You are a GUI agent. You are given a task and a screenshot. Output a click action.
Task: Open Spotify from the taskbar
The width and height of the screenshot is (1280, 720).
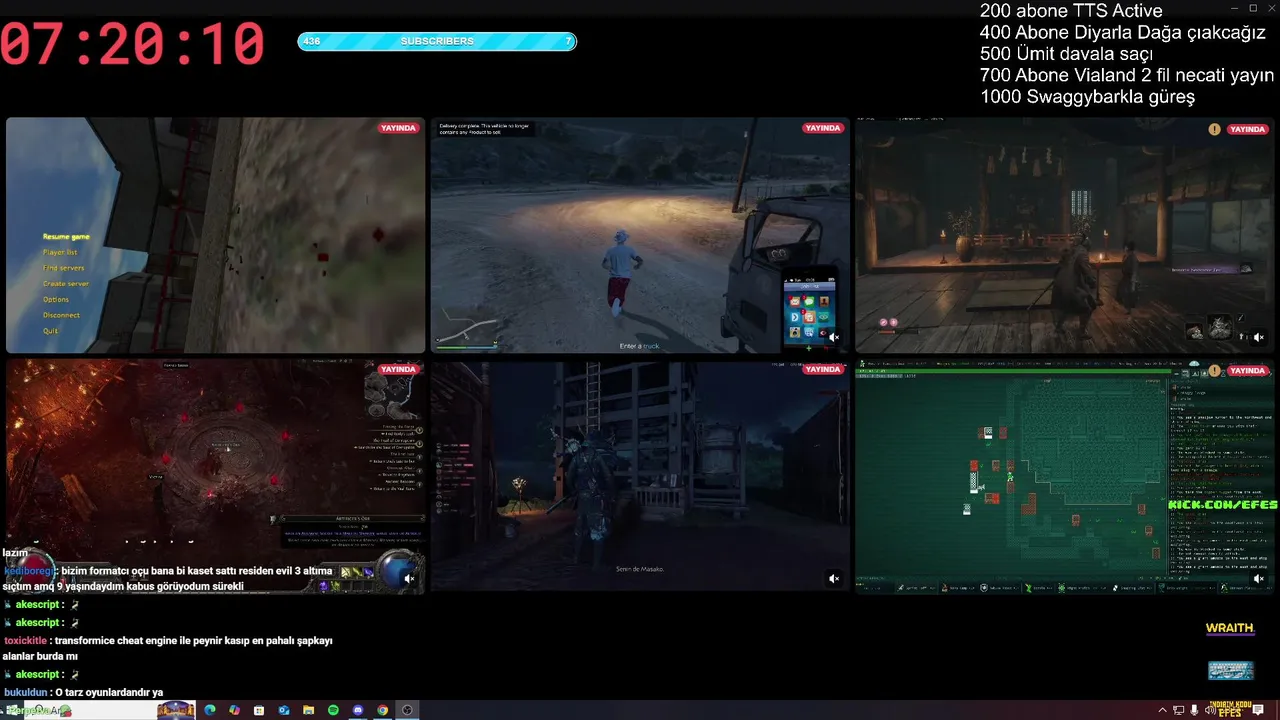tap(333, 710)
